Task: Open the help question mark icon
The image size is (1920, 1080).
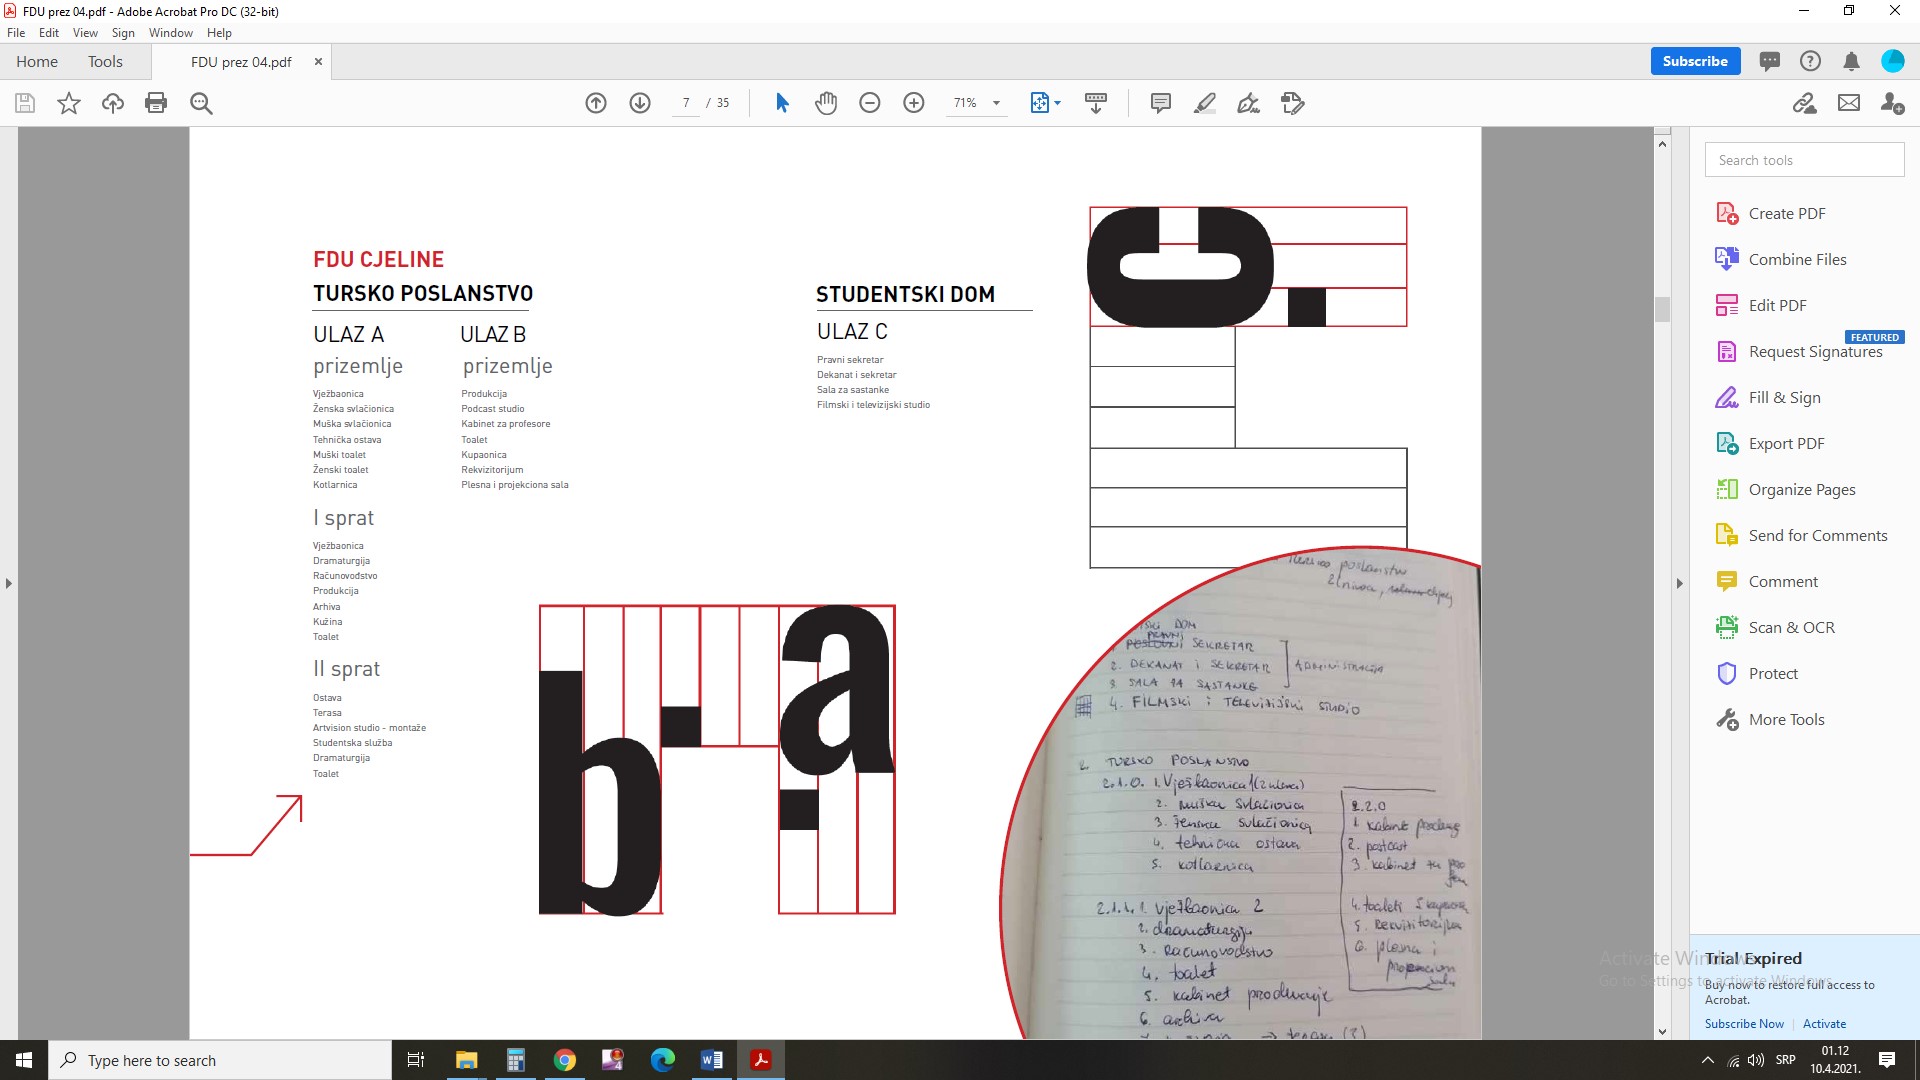Action: click(1810, 61)
